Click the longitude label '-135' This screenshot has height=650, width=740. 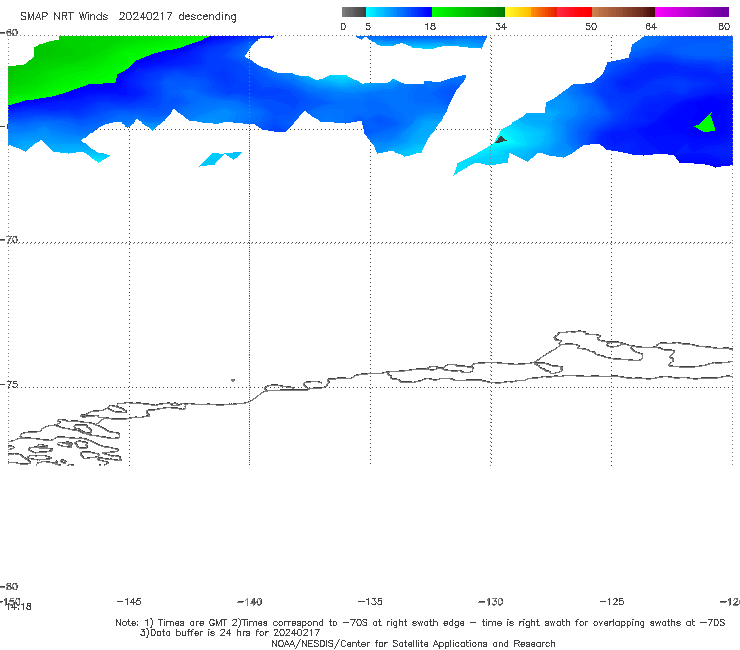pos(370,601)
